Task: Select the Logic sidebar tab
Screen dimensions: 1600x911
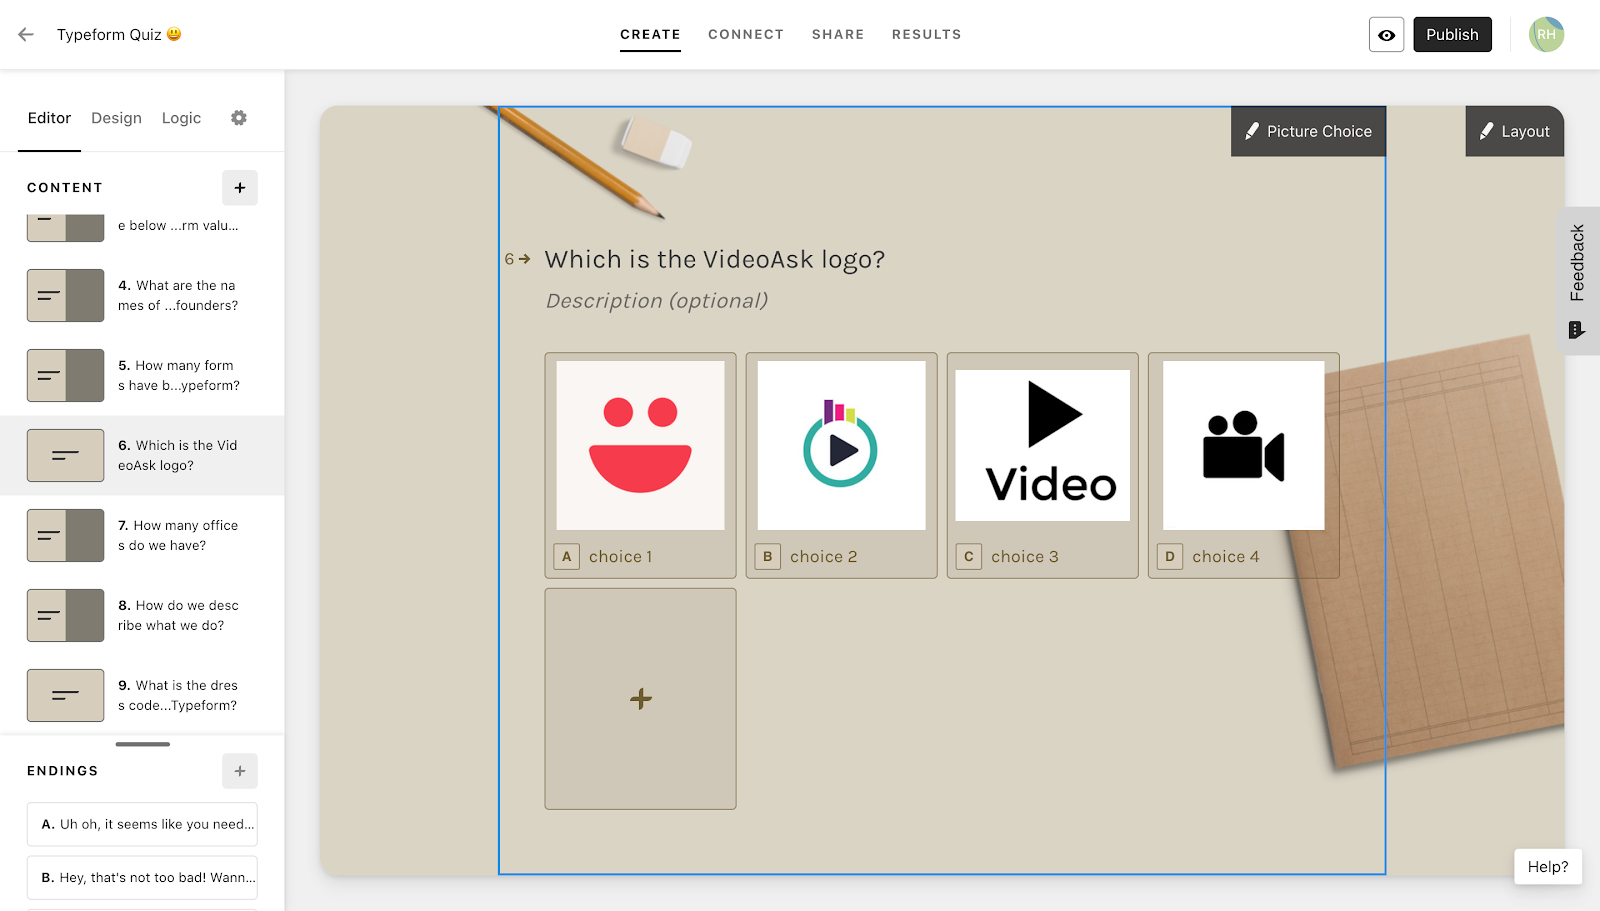Action: click(181, 118)
